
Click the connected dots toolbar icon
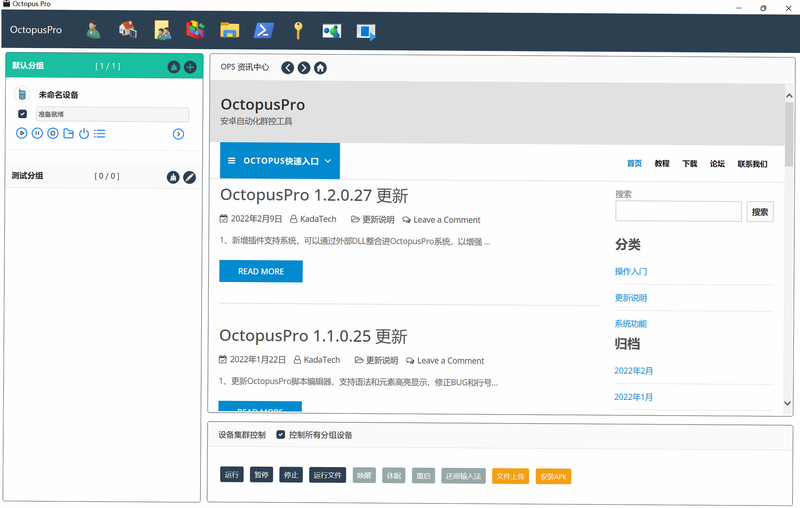[332, 31]
